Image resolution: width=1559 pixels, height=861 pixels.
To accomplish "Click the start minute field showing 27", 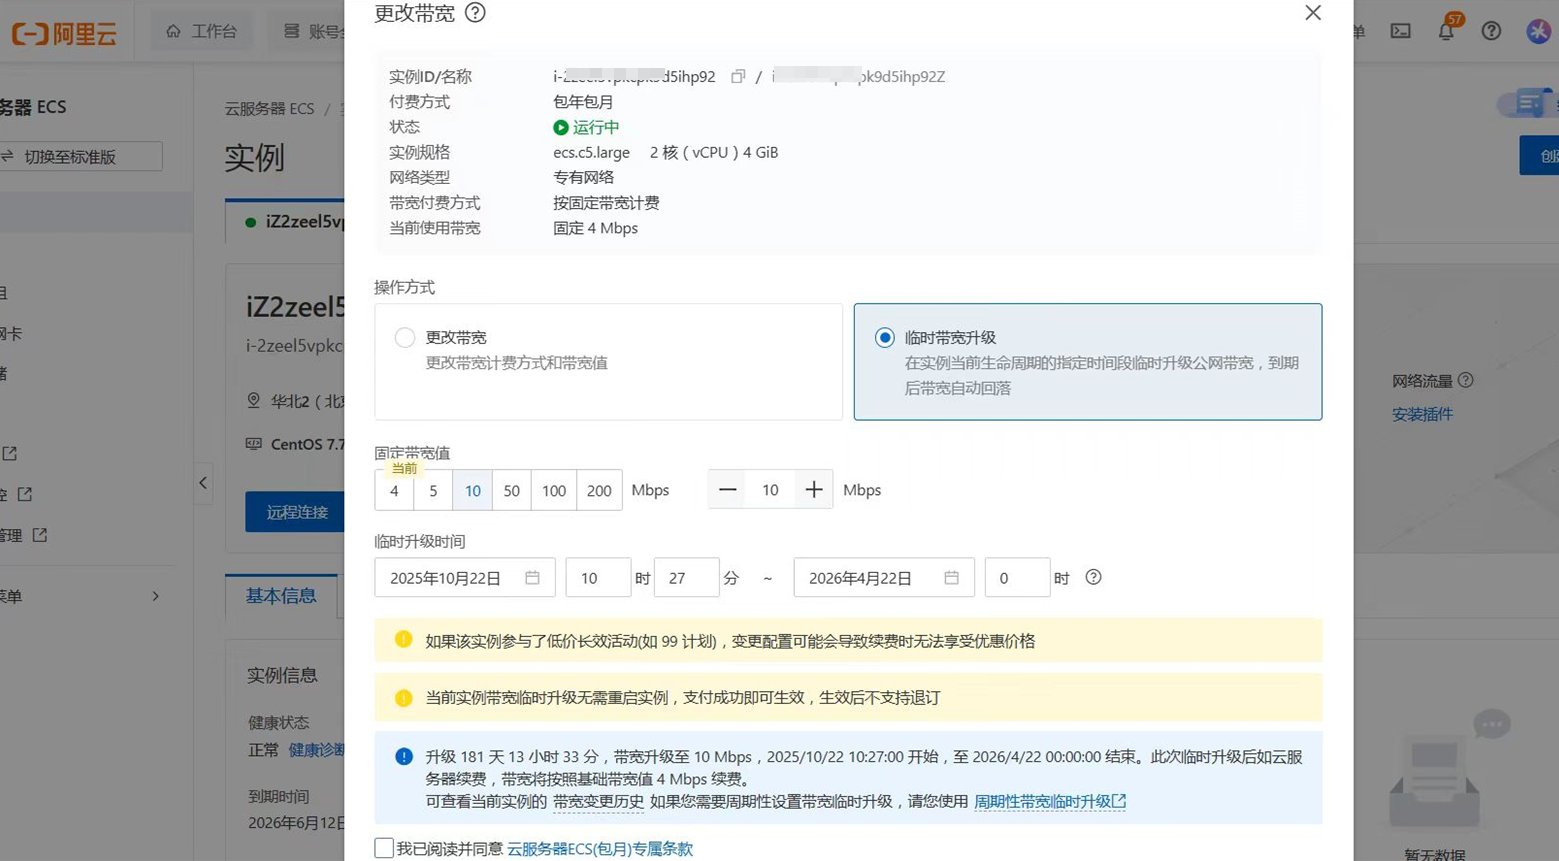I will [x=686, y=578].
